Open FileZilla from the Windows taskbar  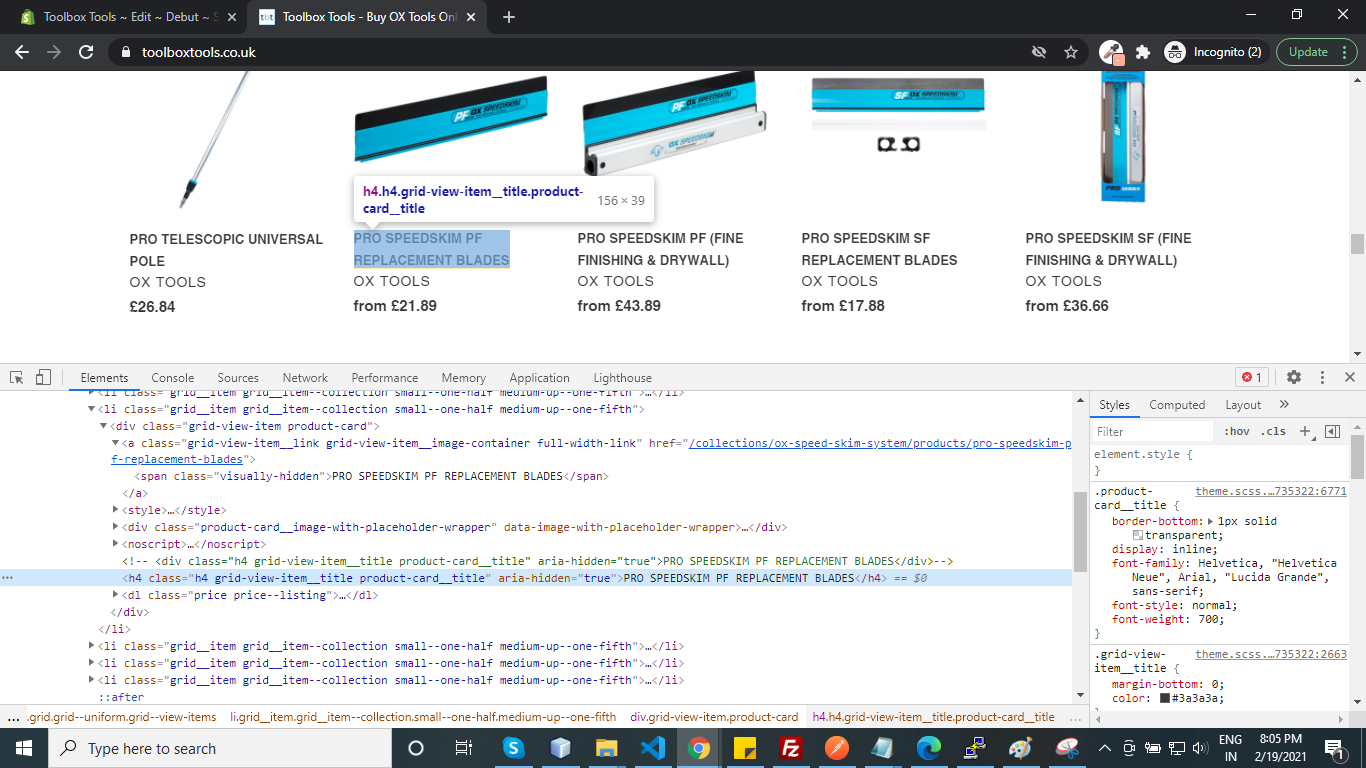click(x=791, y=748)
